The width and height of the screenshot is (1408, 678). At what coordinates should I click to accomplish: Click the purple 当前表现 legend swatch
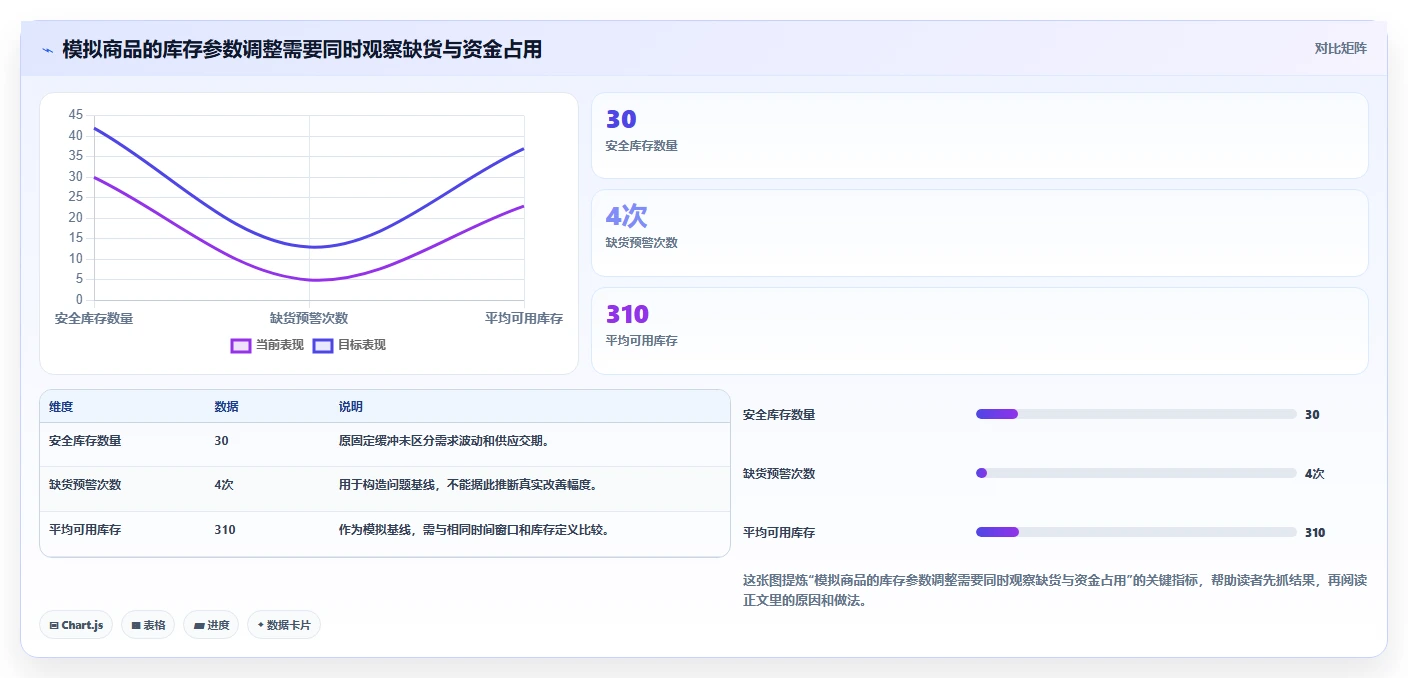tap(241, 345)
